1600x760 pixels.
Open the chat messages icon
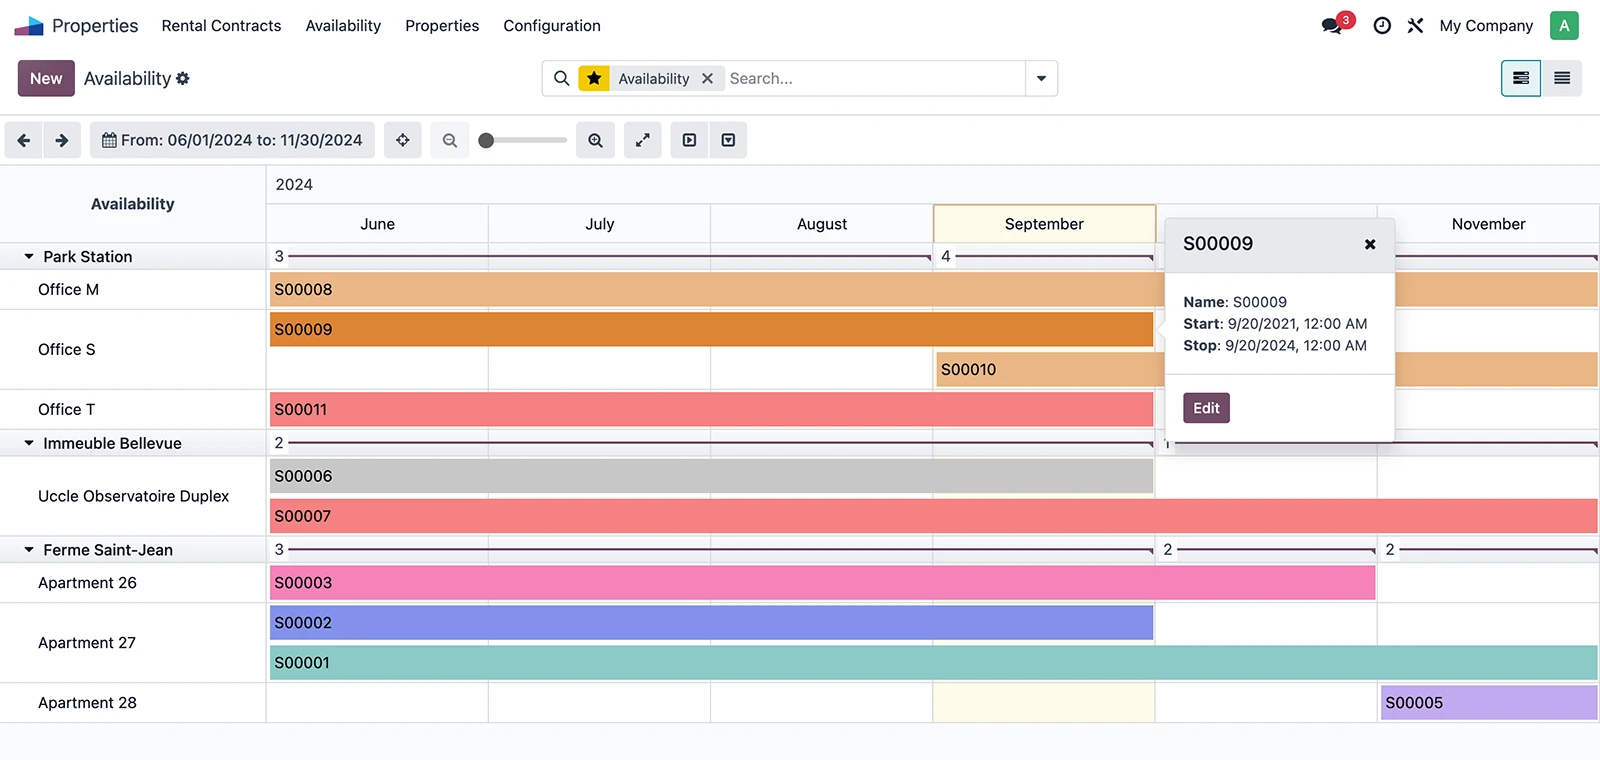pos(1332,26)
